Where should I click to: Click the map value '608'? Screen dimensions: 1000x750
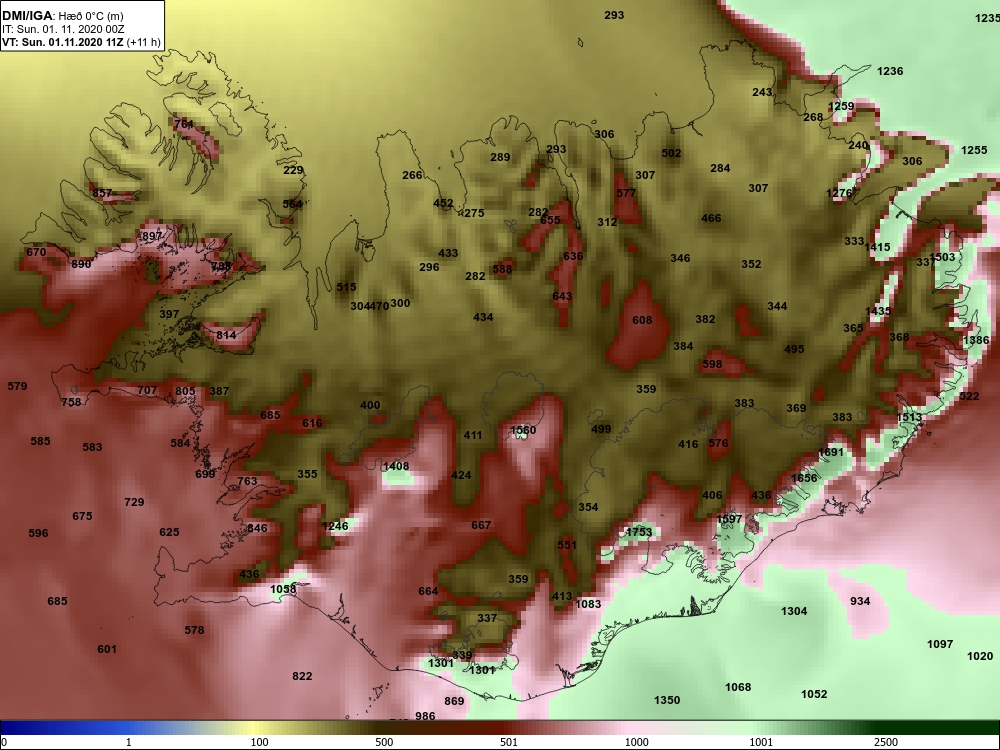tap(642, 320)
